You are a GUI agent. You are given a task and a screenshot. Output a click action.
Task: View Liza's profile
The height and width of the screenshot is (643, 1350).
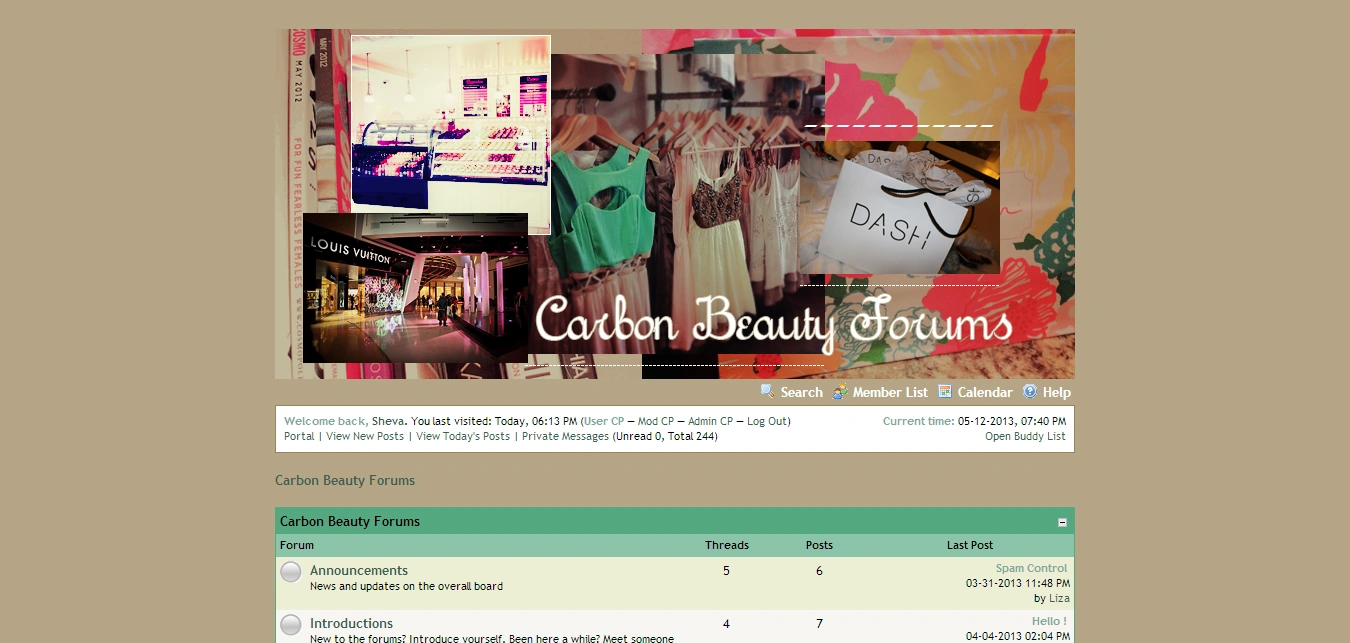tap(1059, 598)
